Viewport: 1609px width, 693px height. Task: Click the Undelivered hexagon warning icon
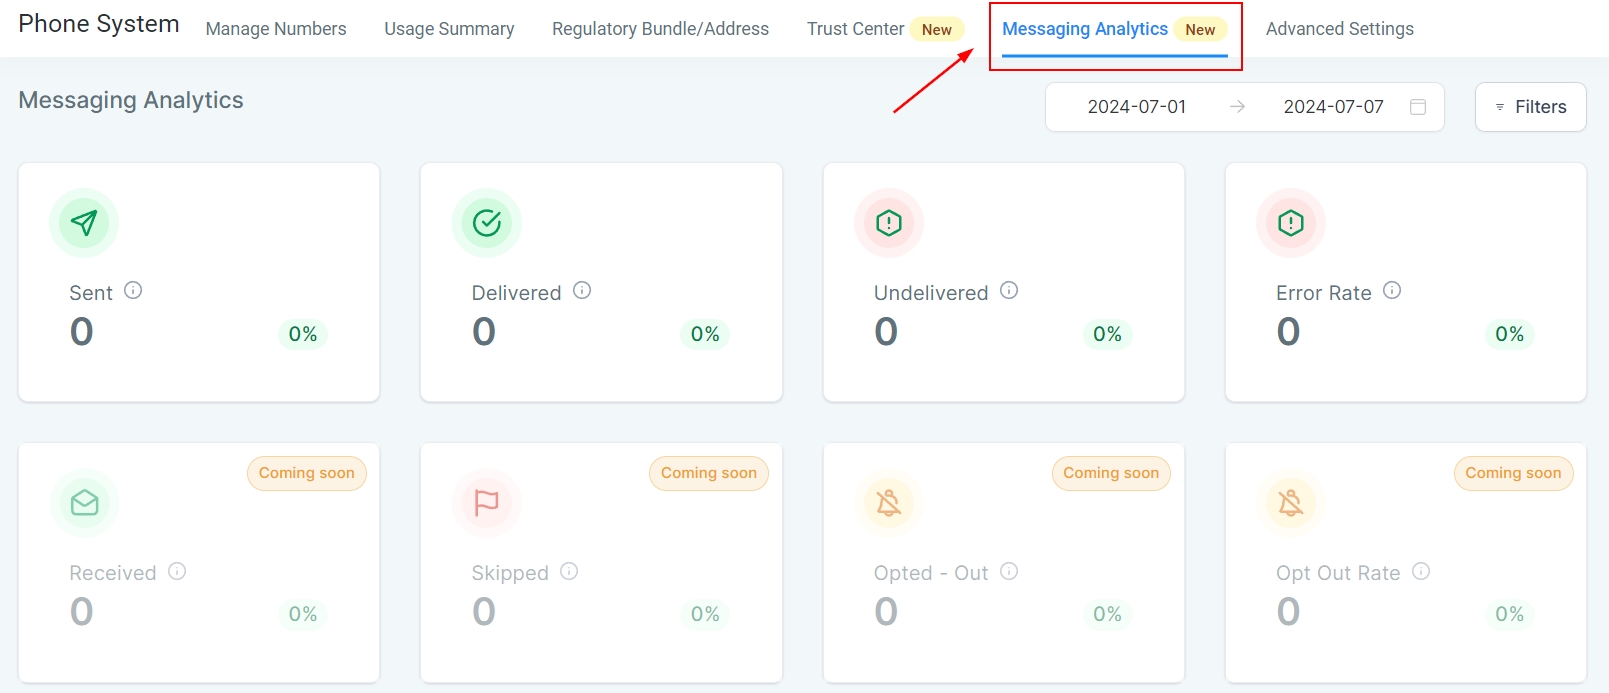[x=888, y=222]
